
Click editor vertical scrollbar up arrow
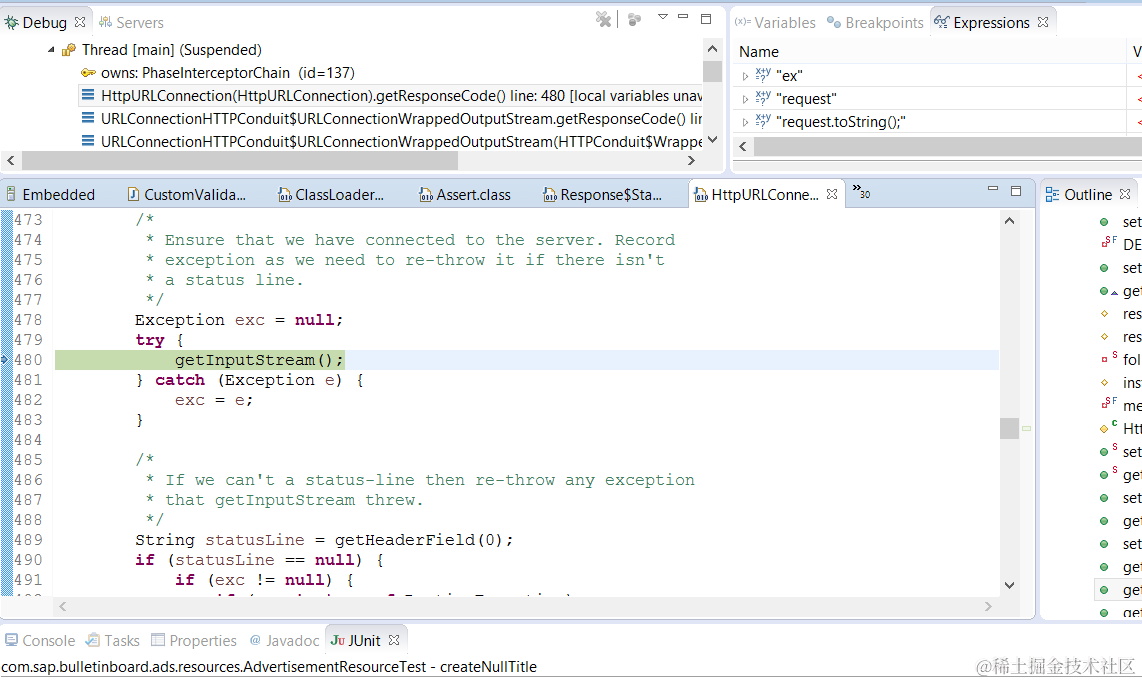[1009, 221]
